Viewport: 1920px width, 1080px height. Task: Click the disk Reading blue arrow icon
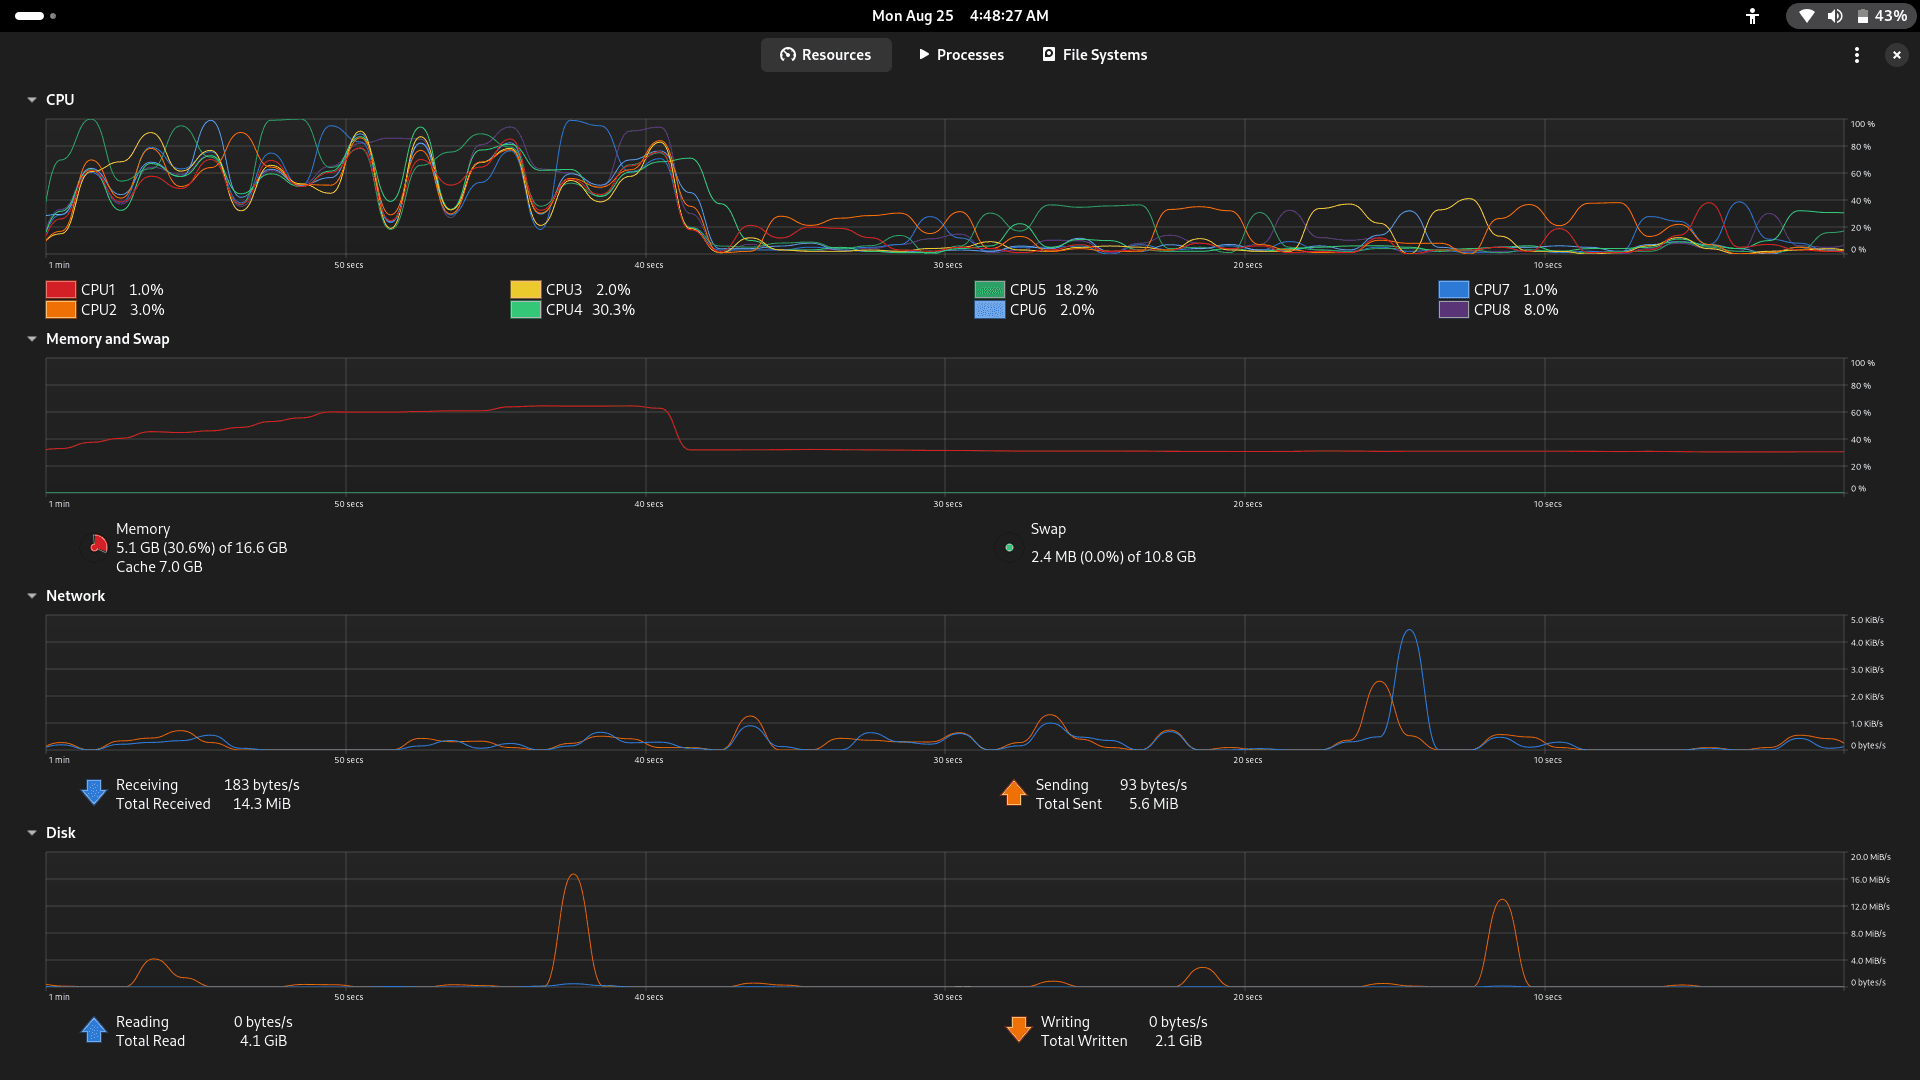pyautogui.click(x=94, y=1030)
